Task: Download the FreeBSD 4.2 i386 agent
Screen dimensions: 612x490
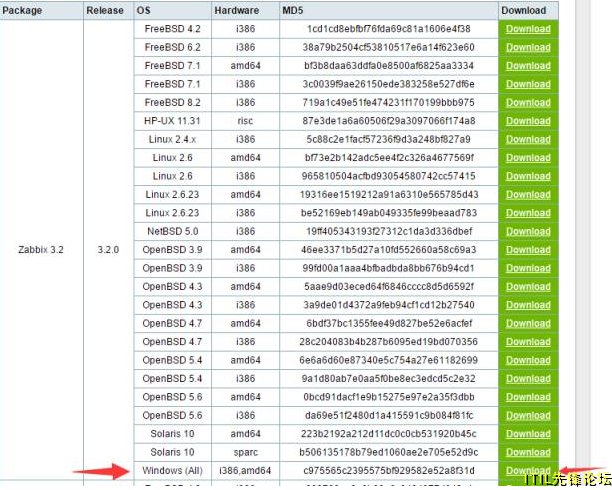Action: 528,29
